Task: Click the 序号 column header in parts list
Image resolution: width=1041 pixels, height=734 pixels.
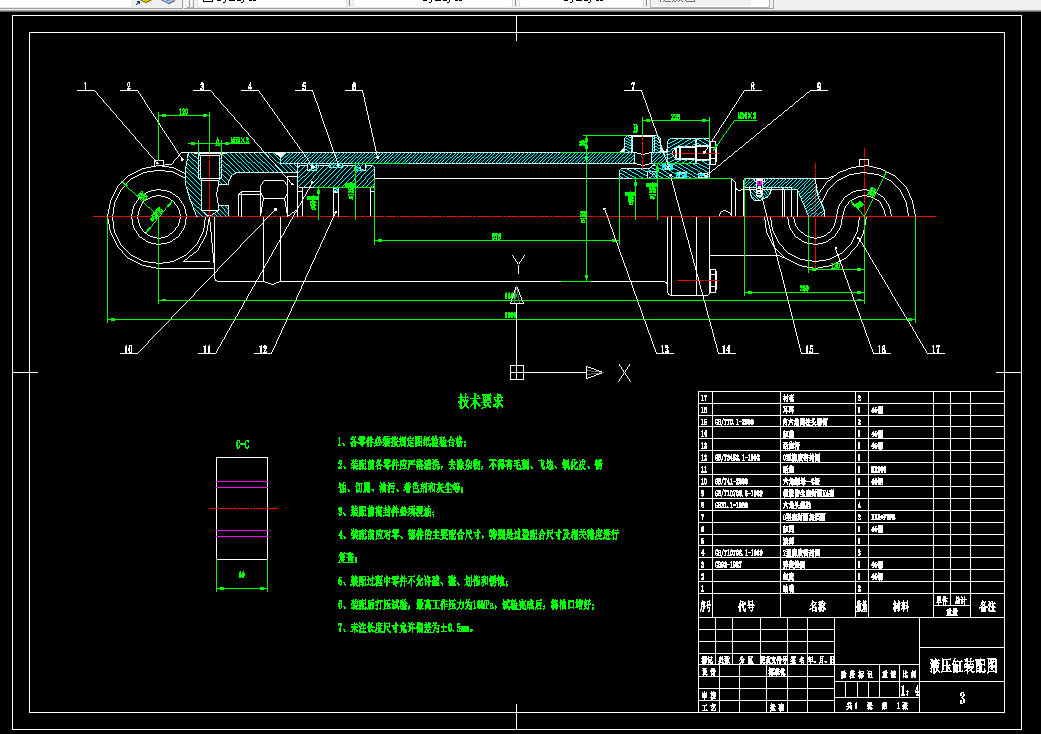Action: 706,606
